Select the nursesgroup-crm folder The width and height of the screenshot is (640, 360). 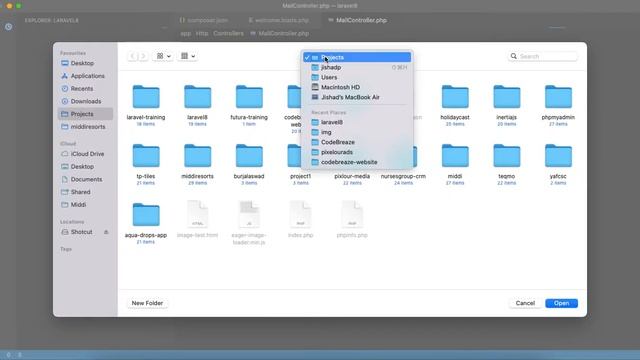pos(403,176)
